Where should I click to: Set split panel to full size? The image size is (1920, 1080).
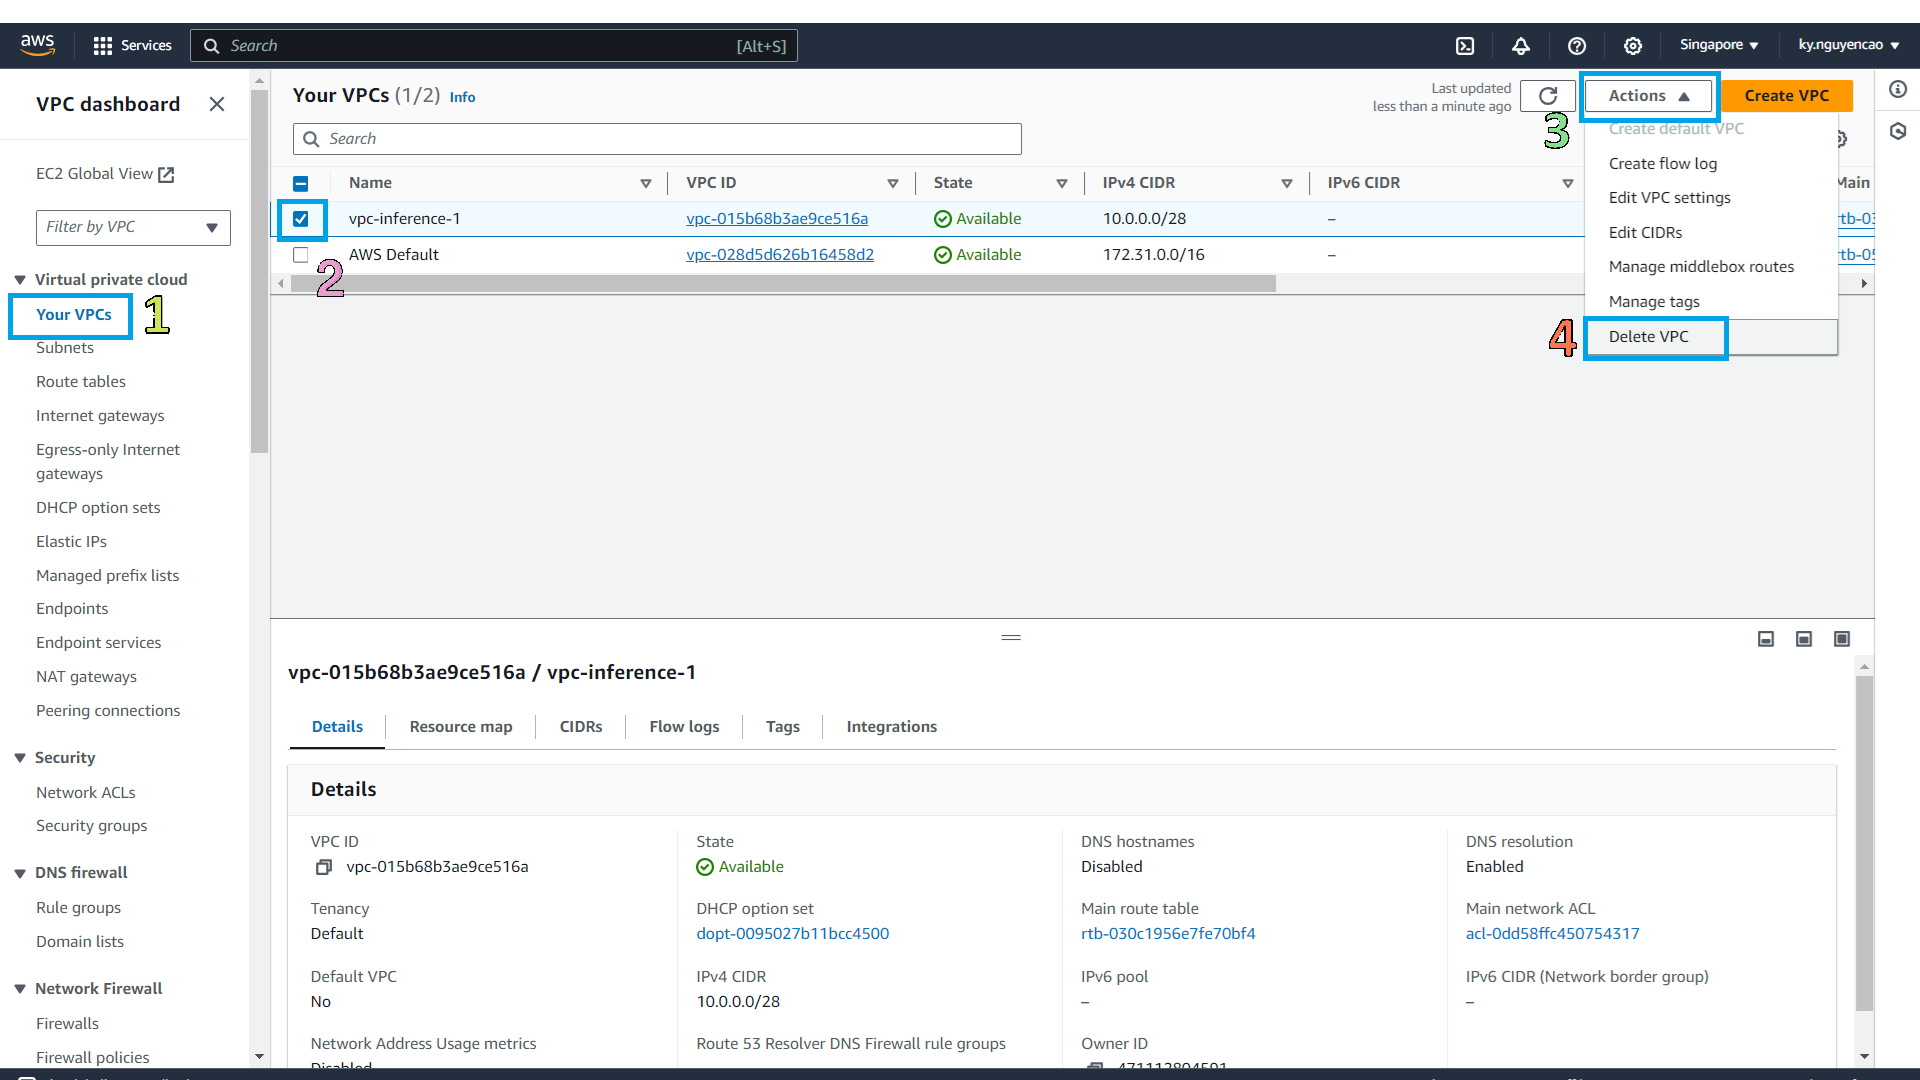(x=1842, y=639)
